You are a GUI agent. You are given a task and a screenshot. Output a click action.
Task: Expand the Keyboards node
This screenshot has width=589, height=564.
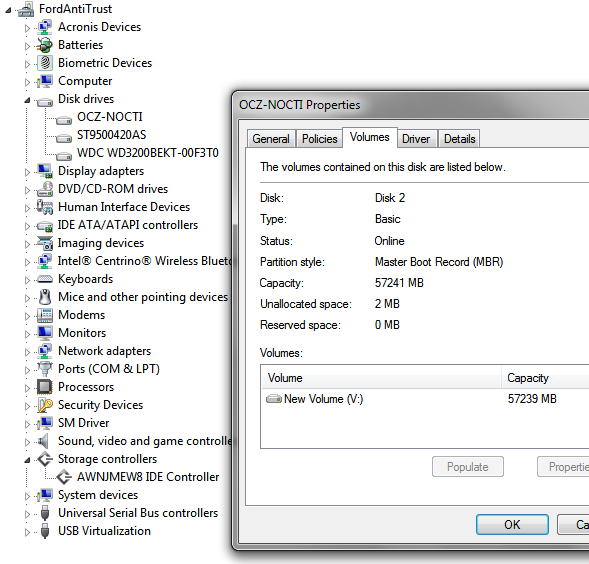(x=27, y=280)
